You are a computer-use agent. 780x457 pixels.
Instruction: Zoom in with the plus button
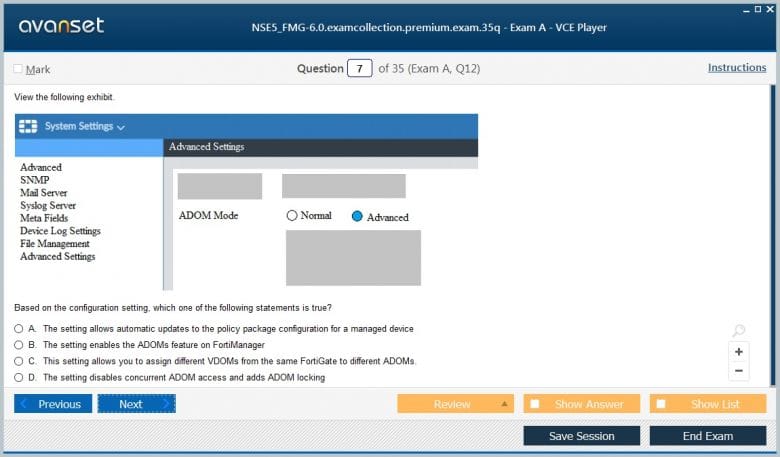click(x=739, y=352)
